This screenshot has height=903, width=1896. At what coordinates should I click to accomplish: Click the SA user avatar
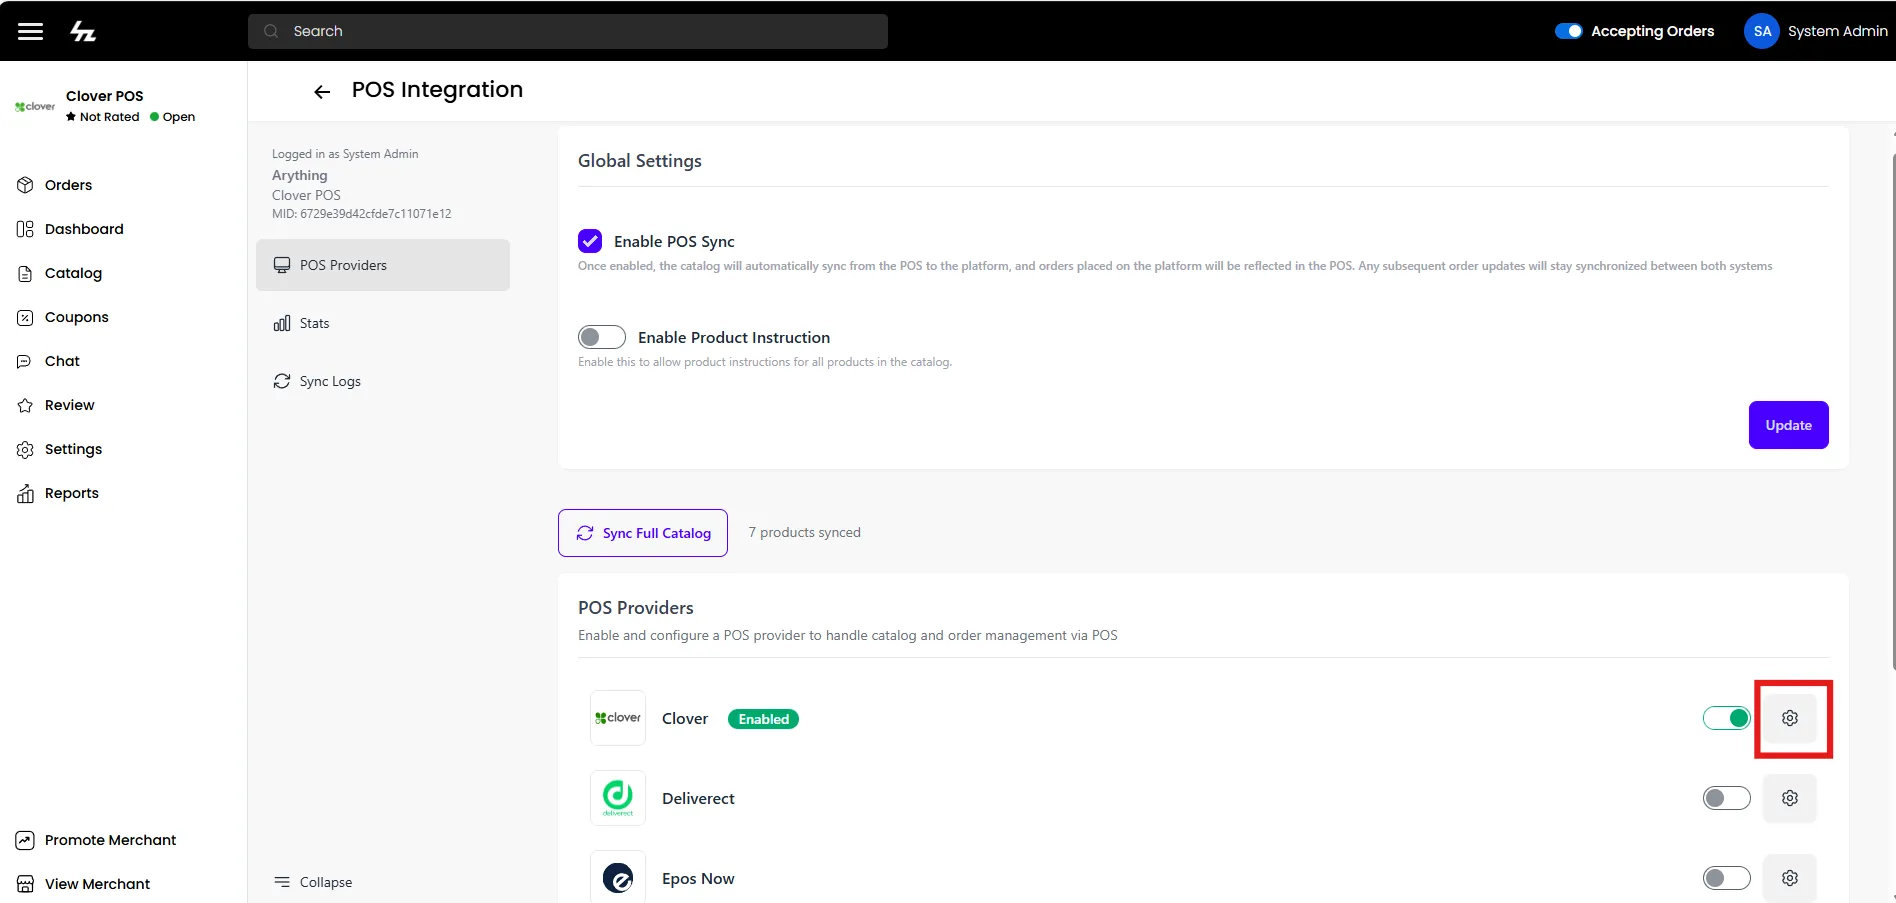1762,31
